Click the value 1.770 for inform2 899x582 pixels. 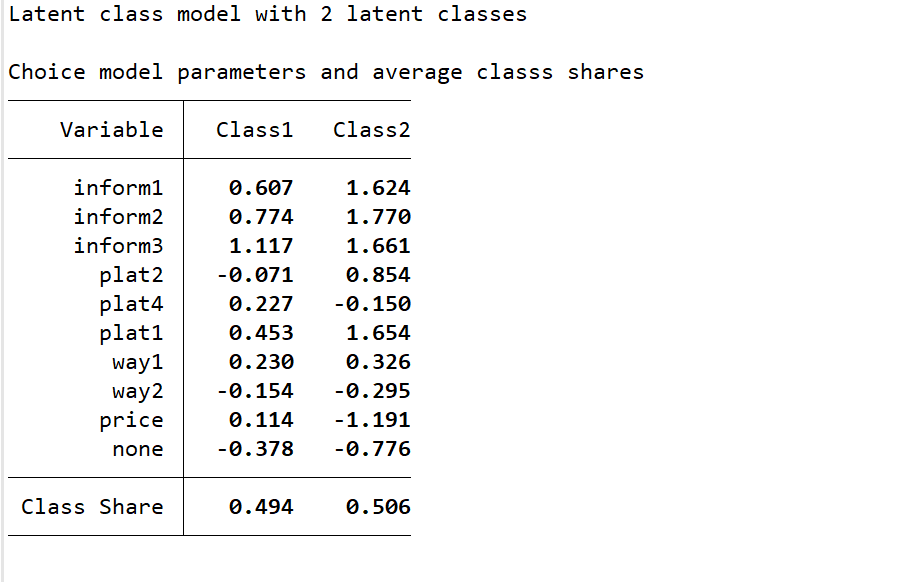pos(378,217)
